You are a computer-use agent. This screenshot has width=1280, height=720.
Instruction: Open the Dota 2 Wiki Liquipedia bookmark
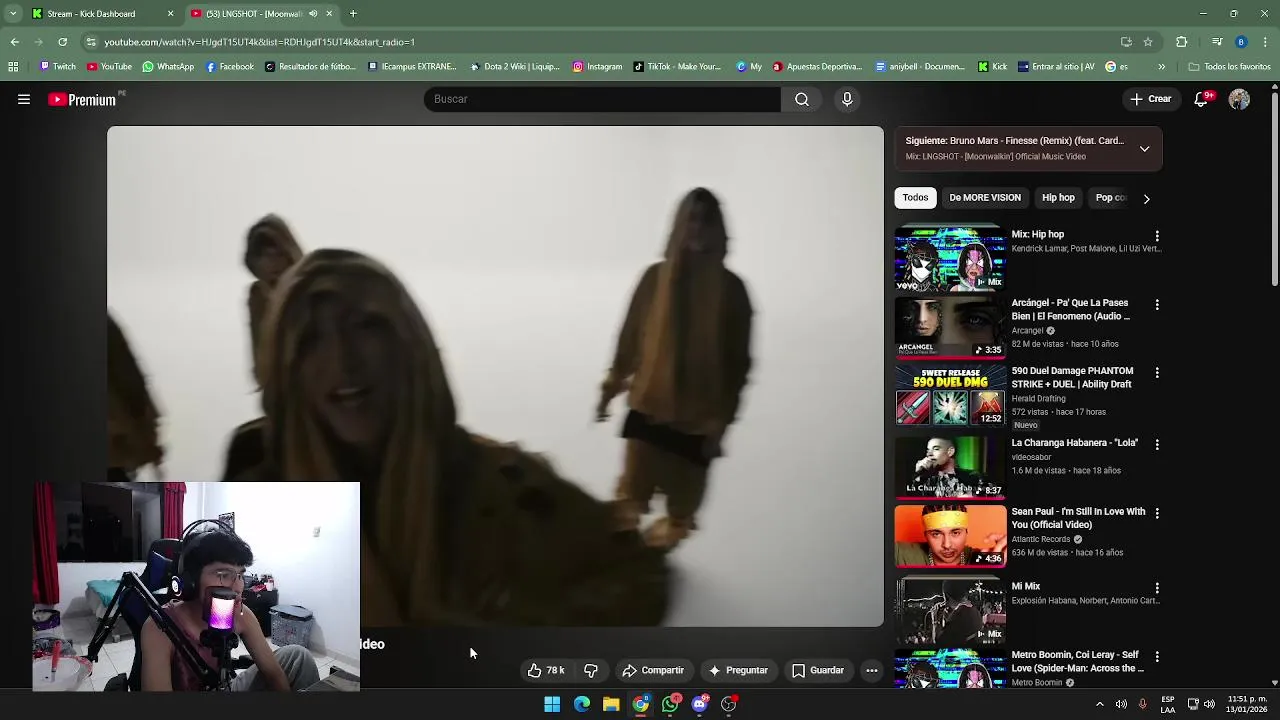coord(513,67)
